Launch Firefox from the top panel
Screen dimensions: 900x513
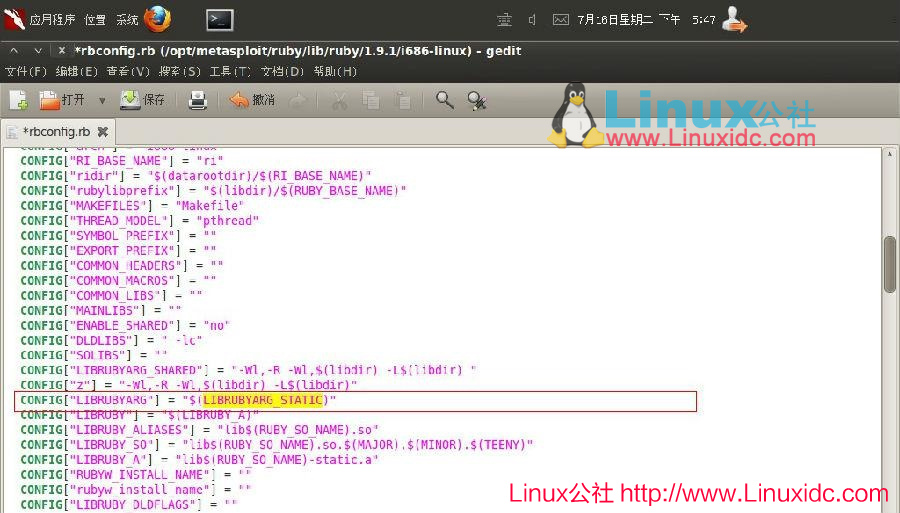tap(157, 19)
